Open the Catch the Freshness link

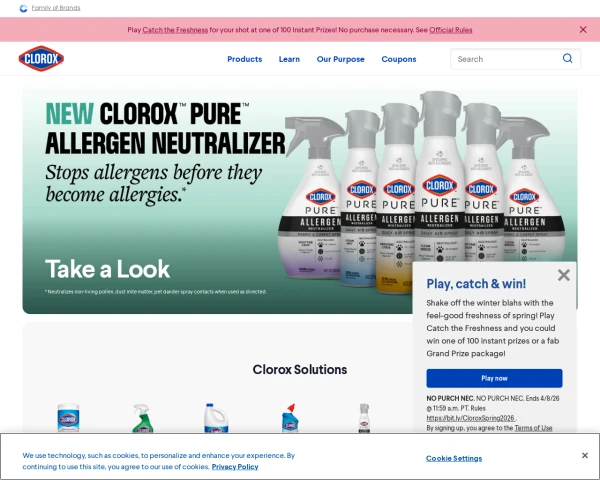point(175,30)
